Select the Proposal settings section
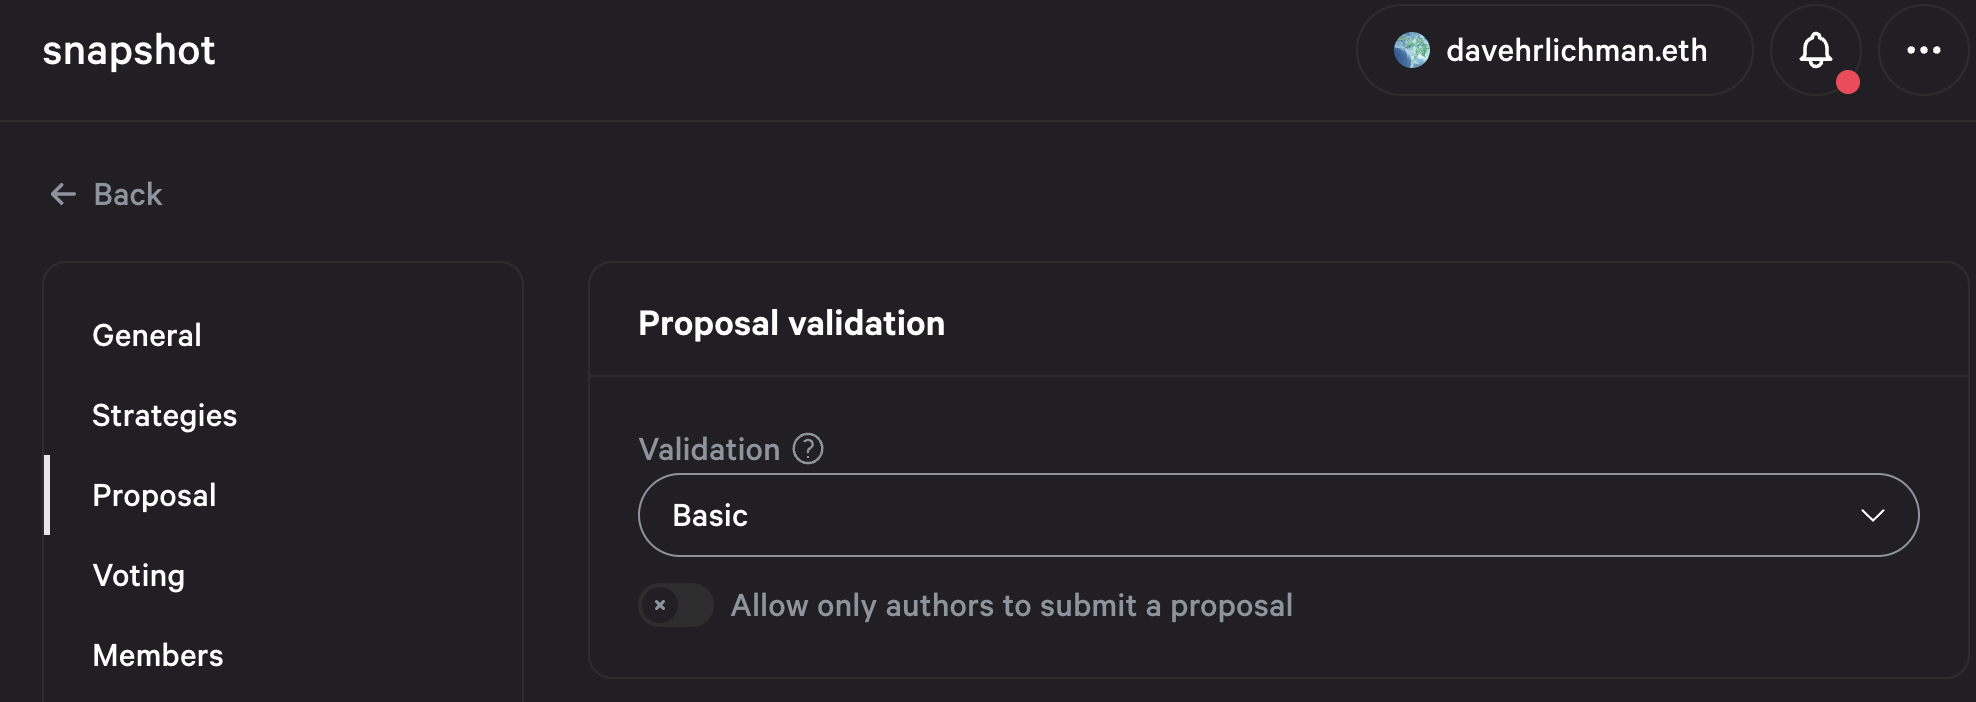1976x702 pixels. (154, 495)
